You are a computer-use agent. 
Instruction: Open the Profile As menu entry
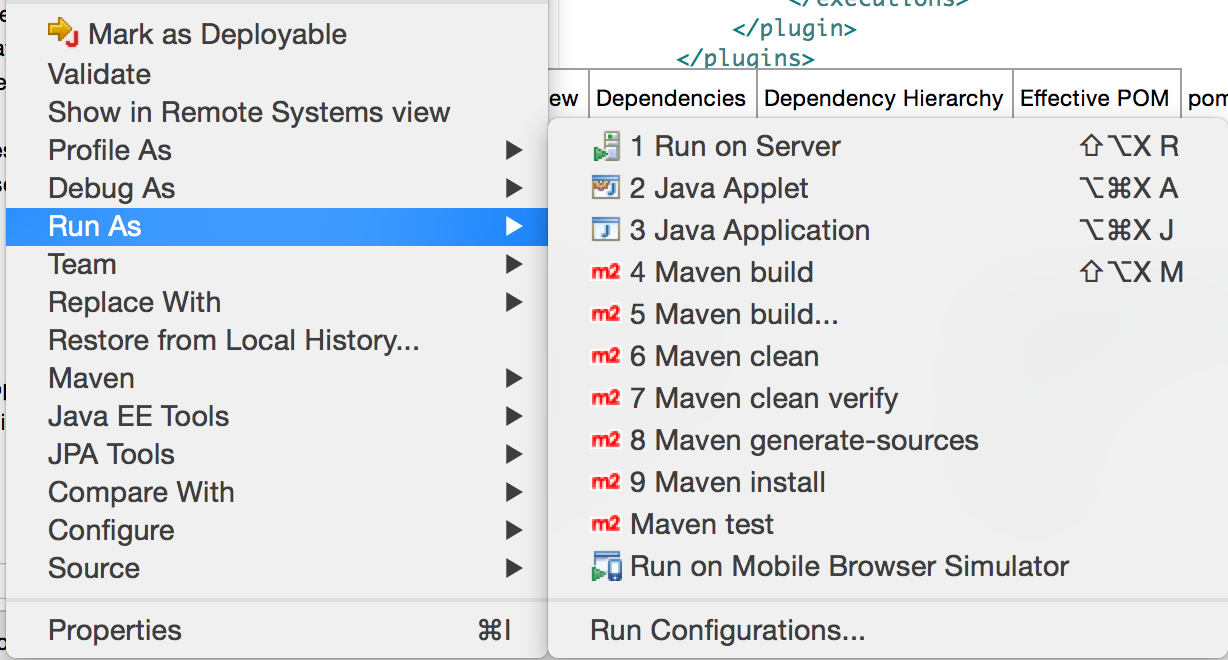click(277, 150)
